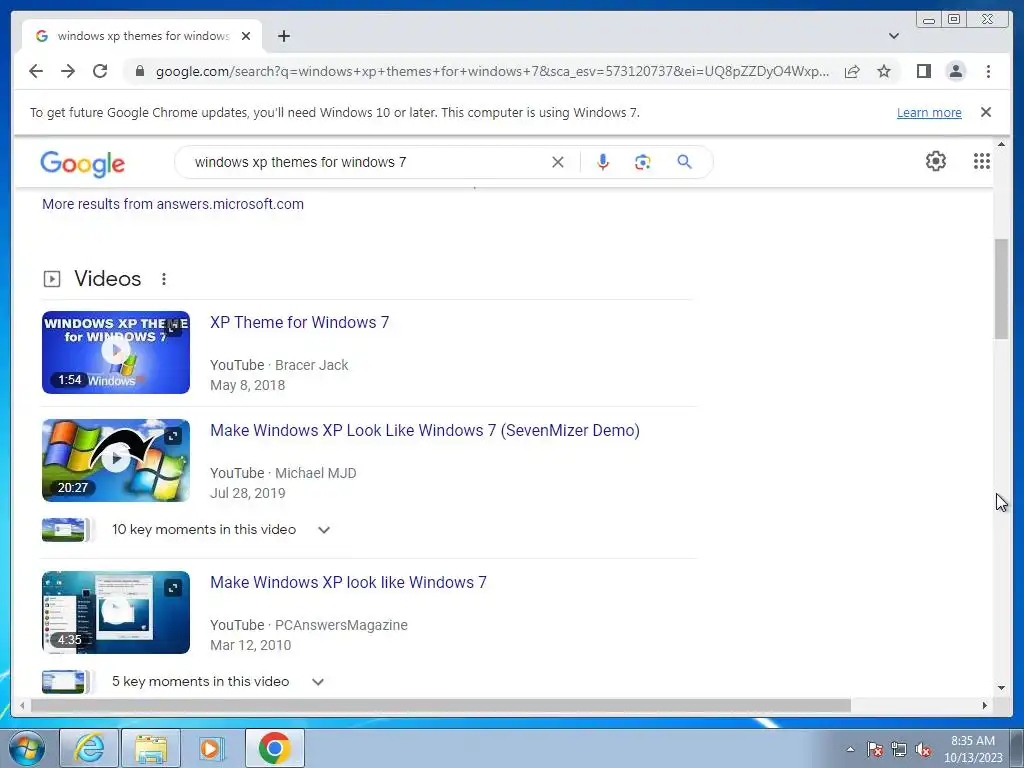Image resolution: width=1024 pixels, height=768 pixels.
Task: Start voice search with microphone
Action: [x=603, y=162]
